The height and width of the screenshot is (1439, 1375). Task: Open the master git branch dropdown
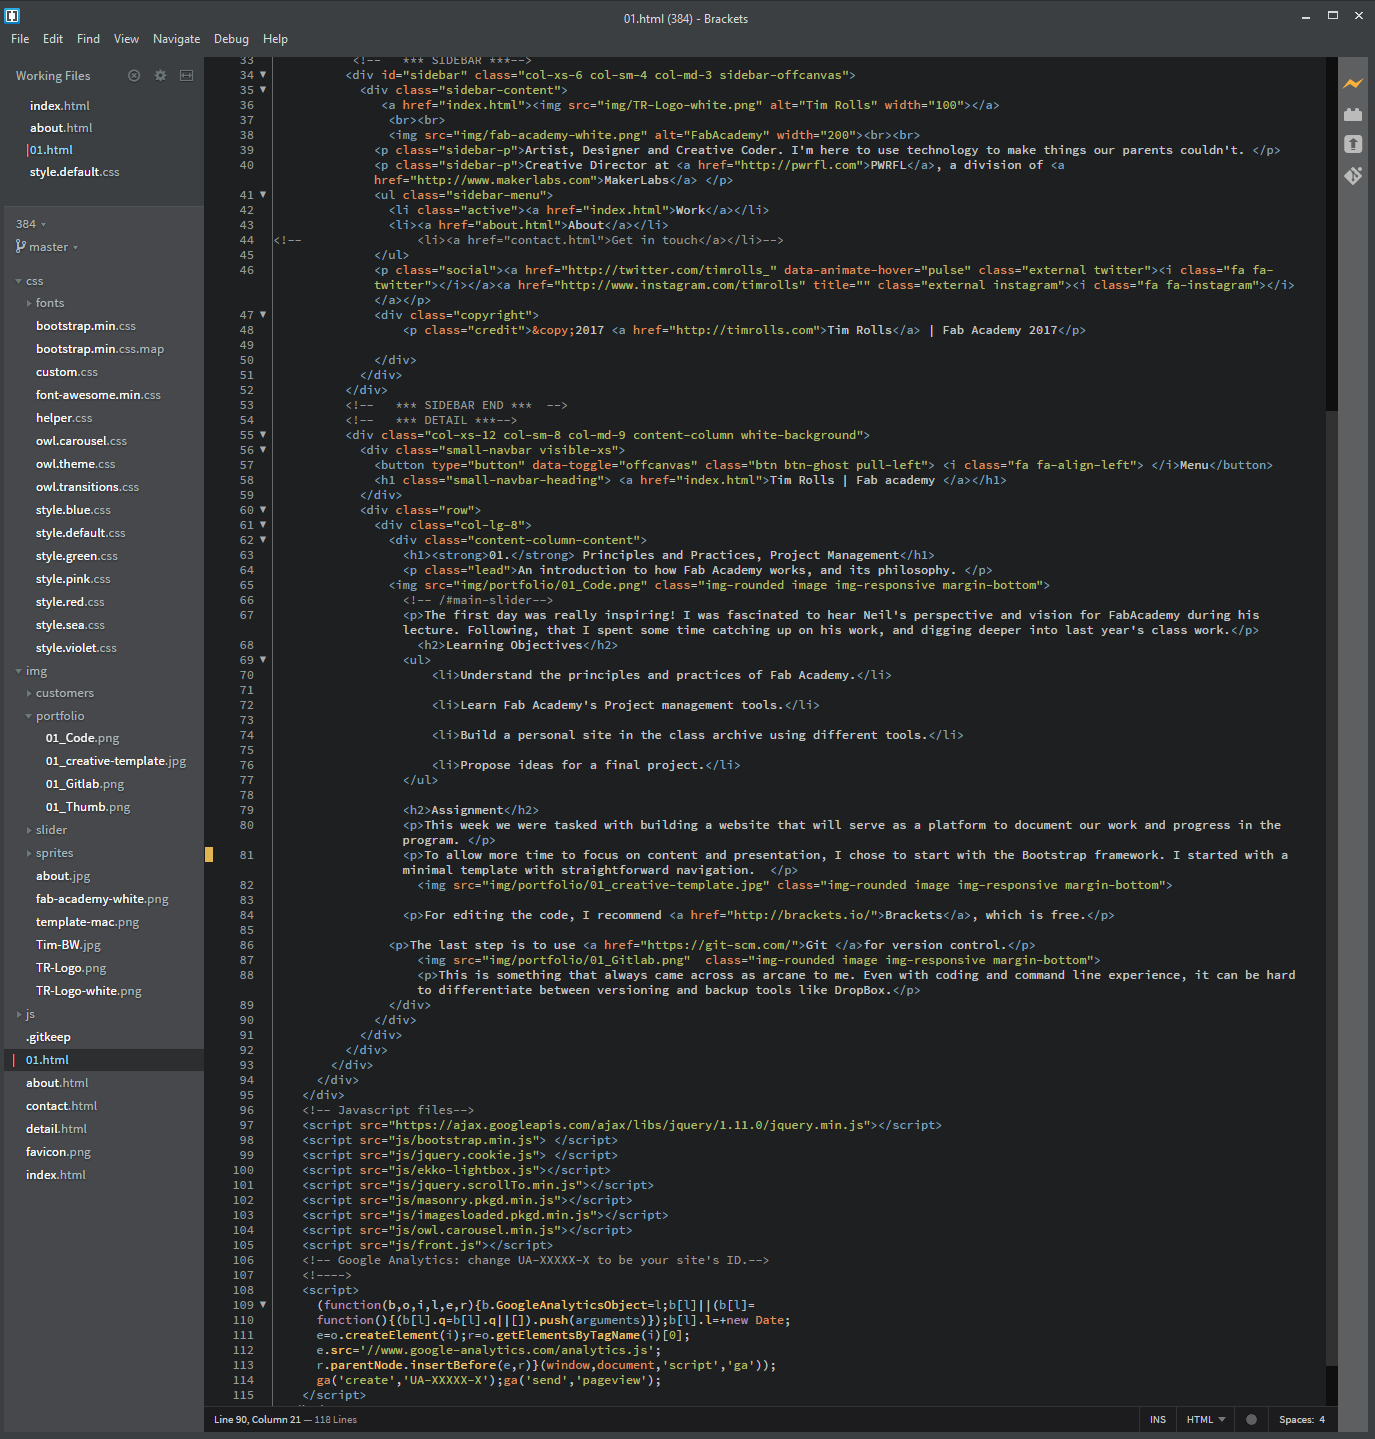(x=47, y=247)
